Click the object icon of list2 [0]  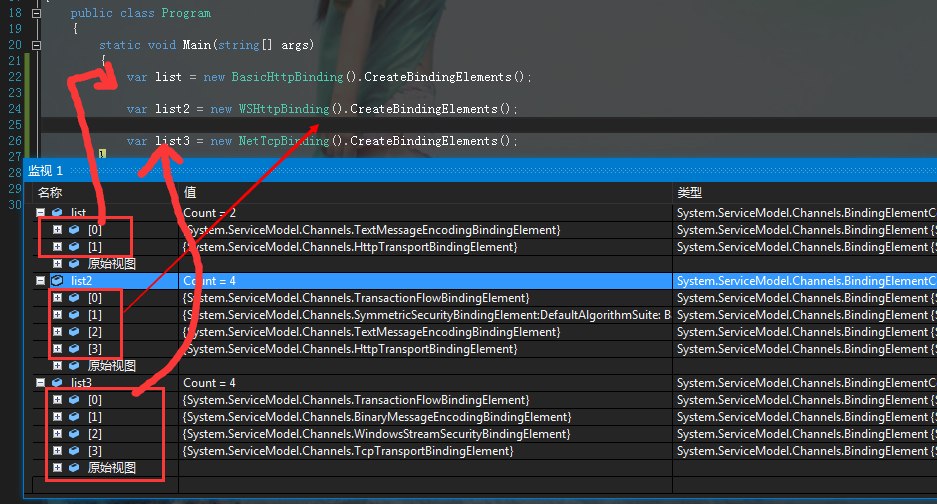[x=74, y=298]
